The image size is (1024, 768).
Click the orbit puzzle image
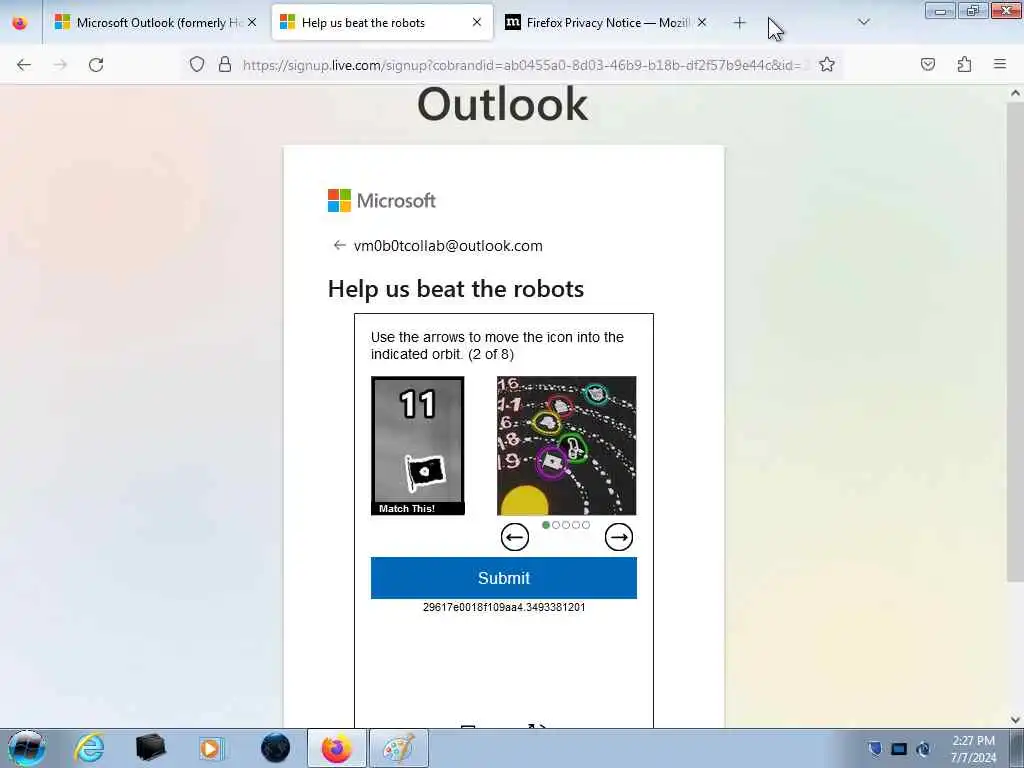[566, 445]
